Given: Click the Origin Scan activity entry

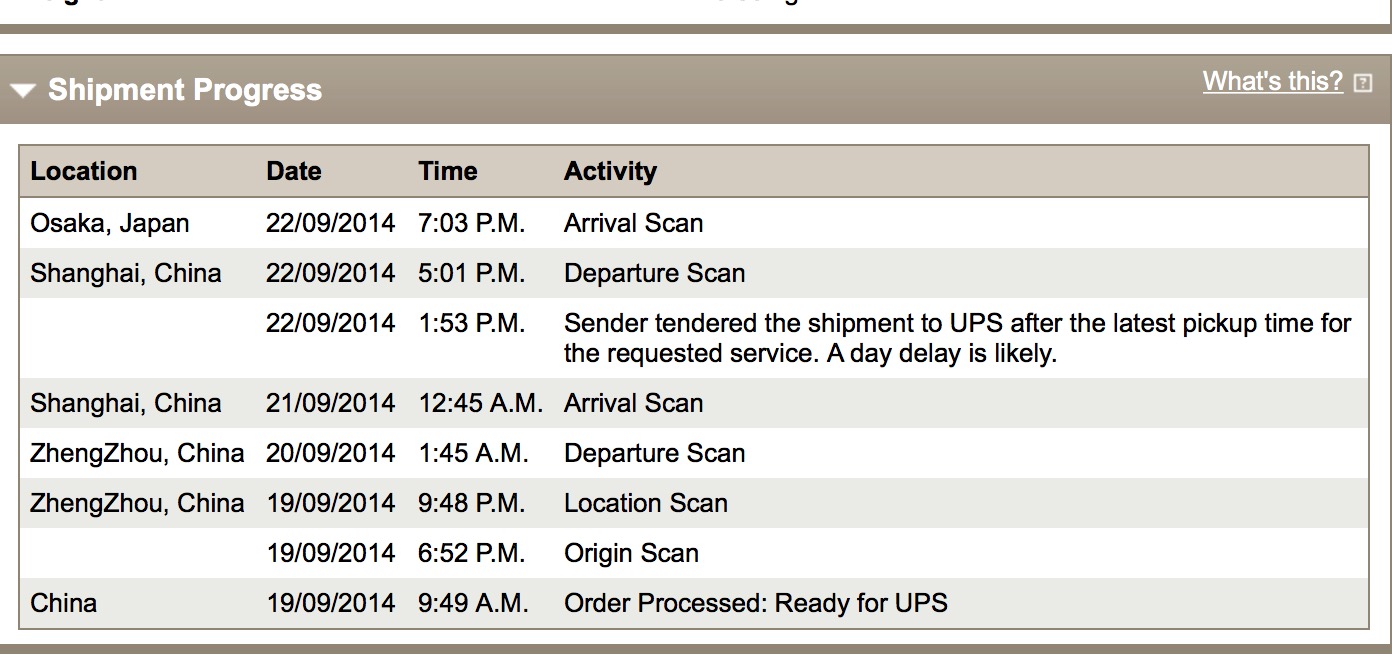Looking at the screenshot, I should pyautogui.click(x=631, y=553).
